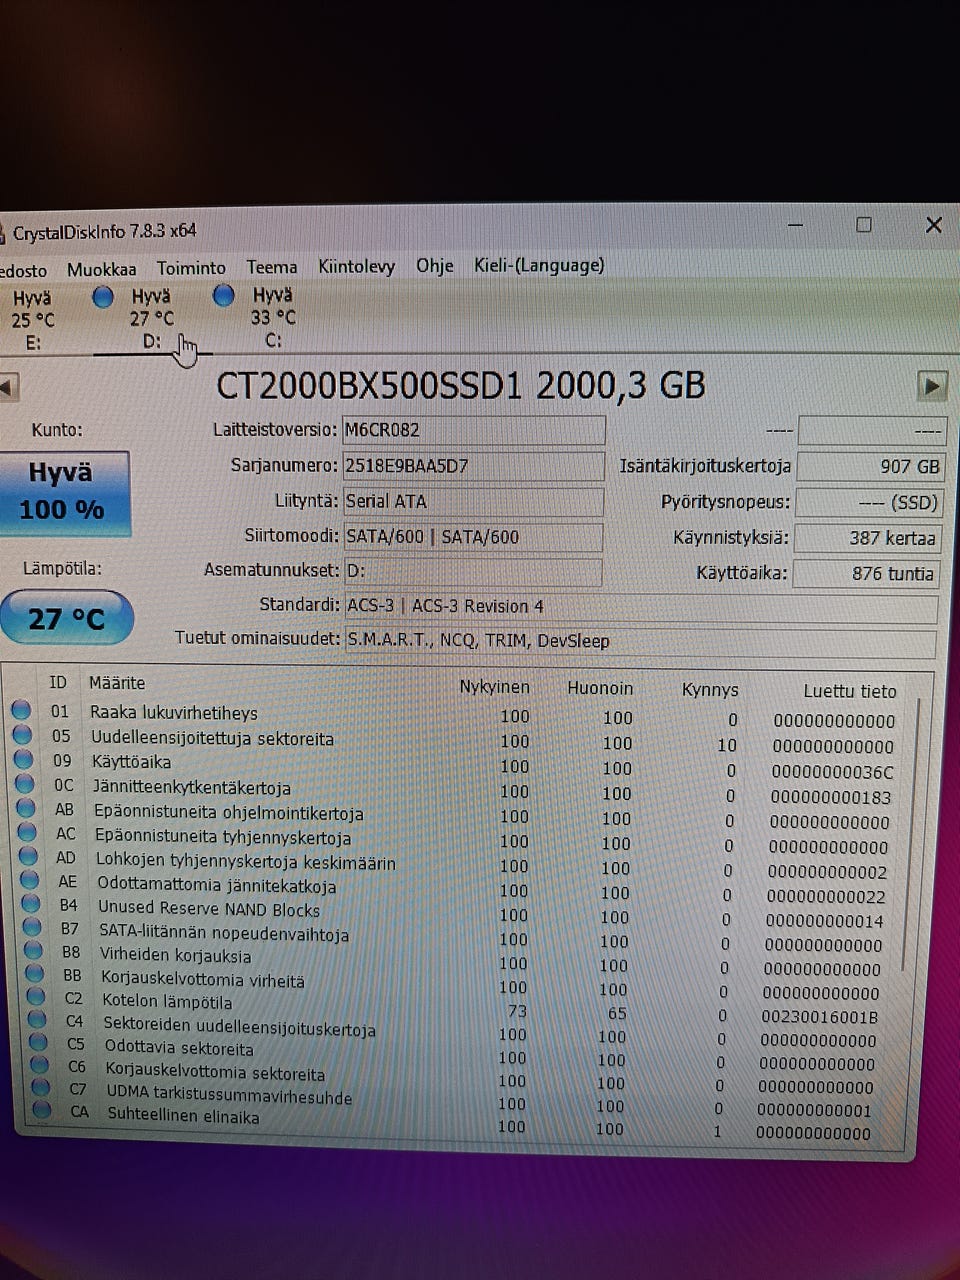Click the 907 GB host writes value
This screenshot has width=960, height=1280.
(871, 466)
